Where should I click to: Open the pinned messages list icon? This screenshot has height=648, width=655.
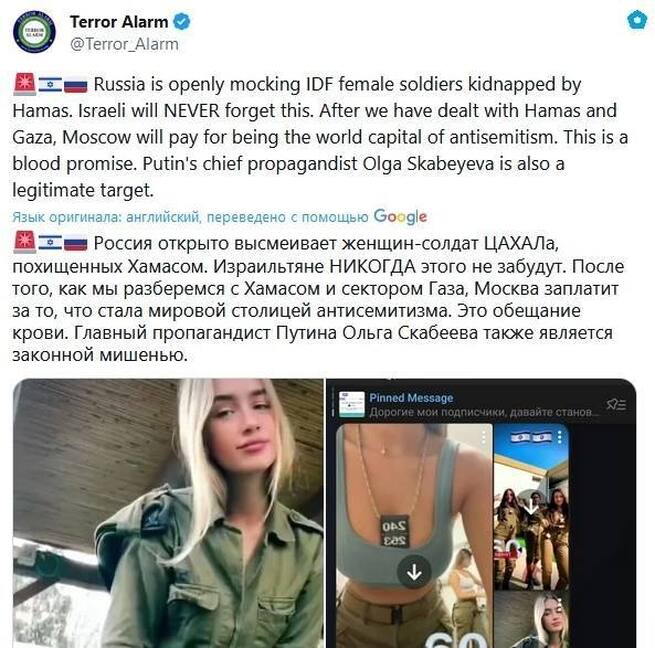pos(616,404)
